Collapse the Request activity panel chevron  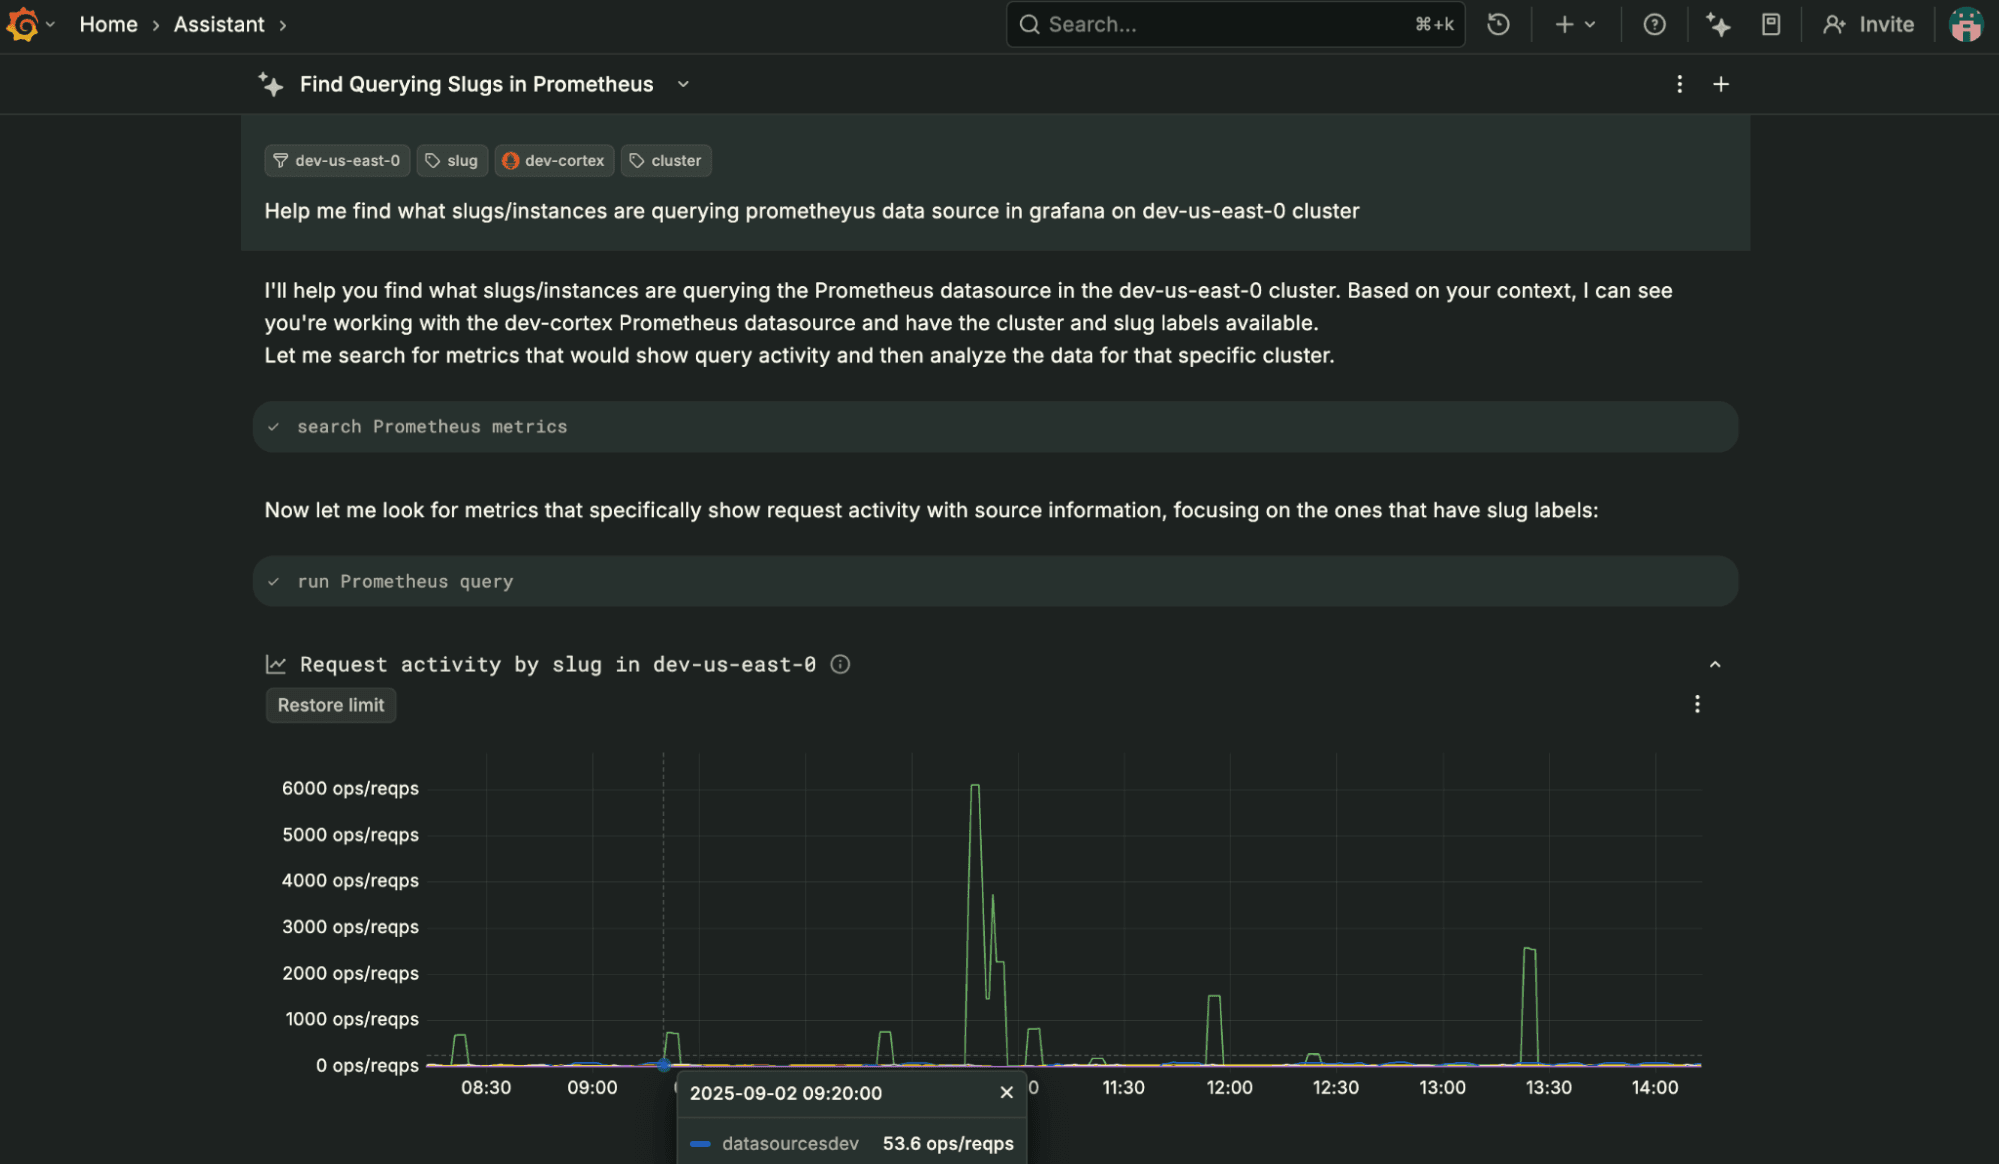point(1715,663)
